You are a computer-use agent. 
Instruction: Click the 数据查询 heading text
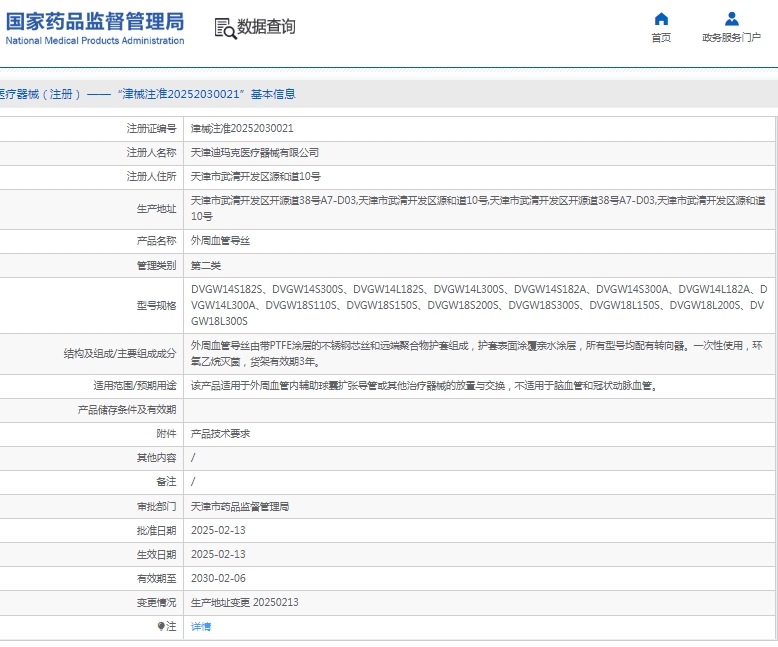click(266, 27)
